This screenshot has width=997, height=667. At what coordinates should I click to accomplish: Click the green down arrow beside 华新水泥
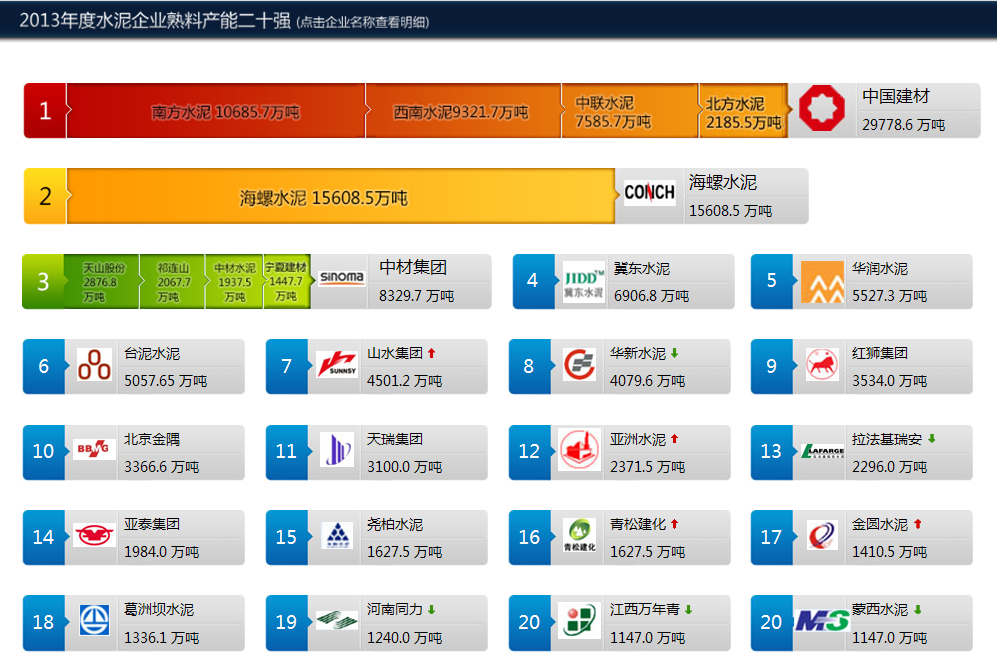(675, 353)
